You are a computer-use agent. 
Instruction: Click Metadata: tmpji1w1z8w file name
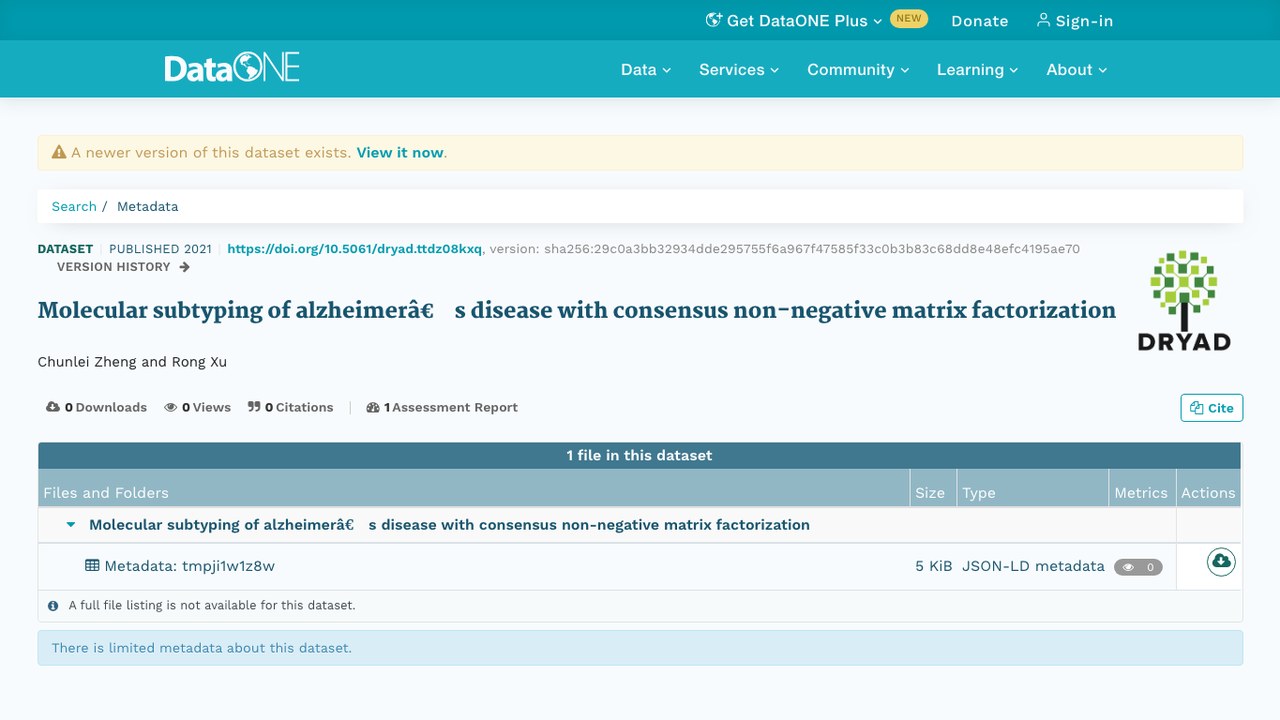tap(189, 566)
